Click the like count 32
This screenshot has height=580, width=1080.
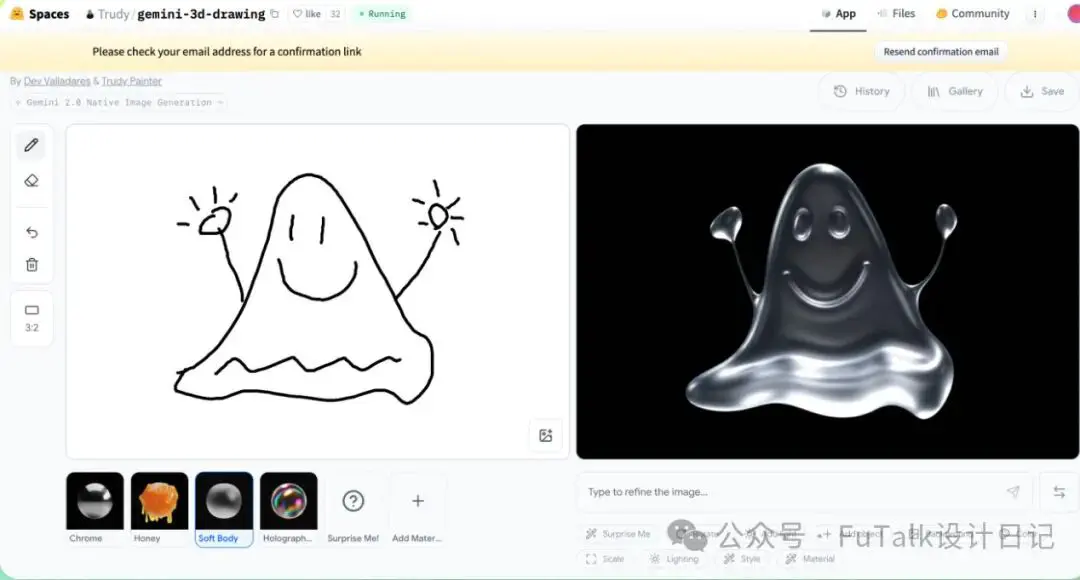tap(335, 14)
